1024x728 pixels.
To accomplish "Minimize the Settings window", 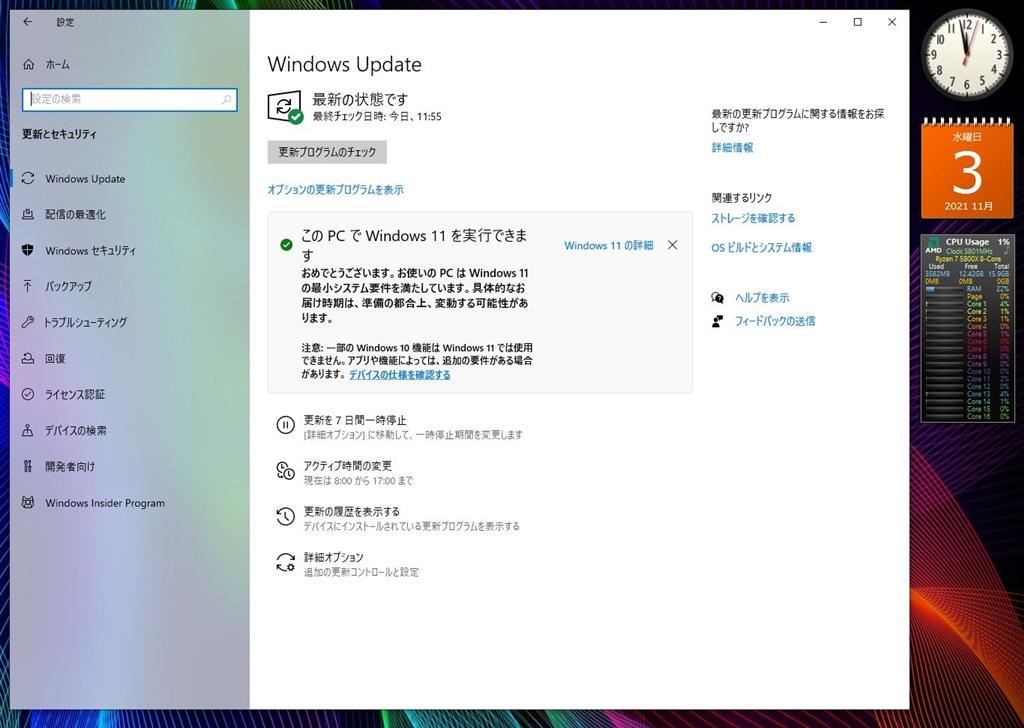I will pos(823,22).
